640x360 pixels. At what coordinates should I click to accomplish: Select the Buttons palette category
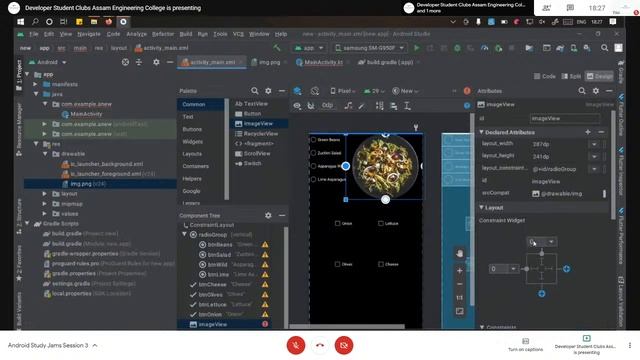[x=192, y=129]
